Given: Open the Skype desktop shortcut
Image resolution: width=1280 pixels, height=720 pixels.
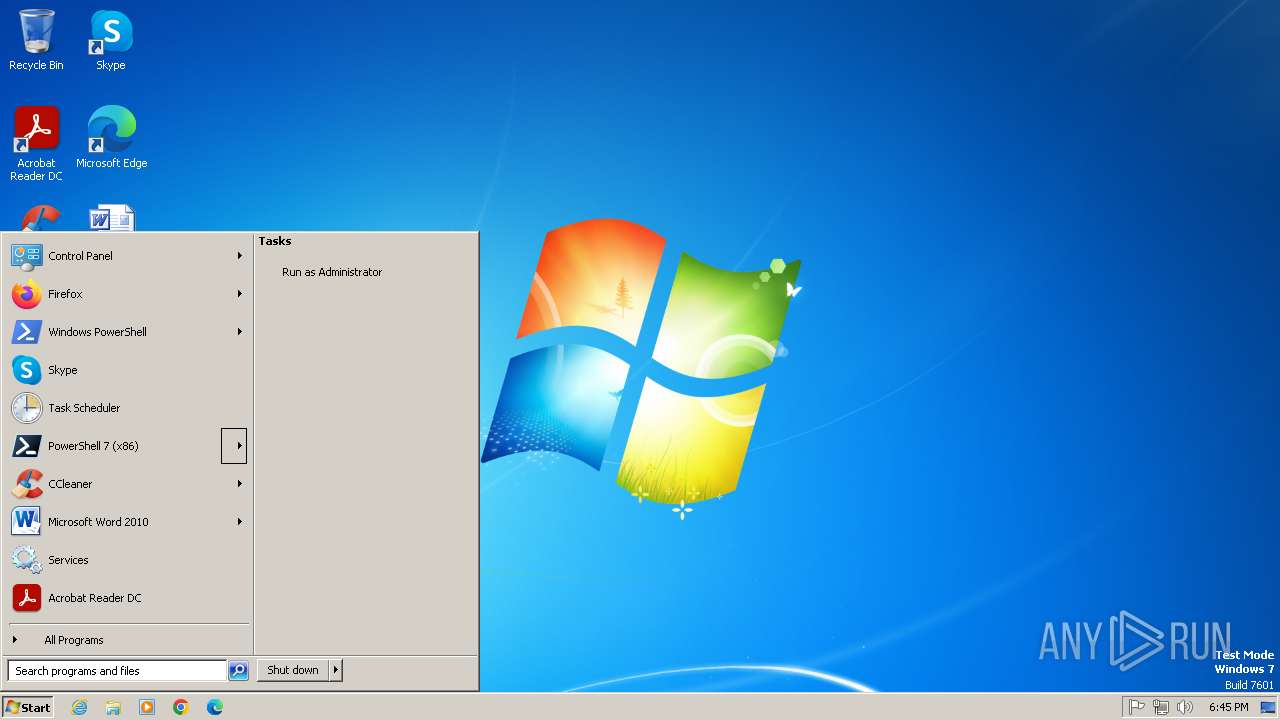Looking at the screenshot, I should (x=111, y=40).
